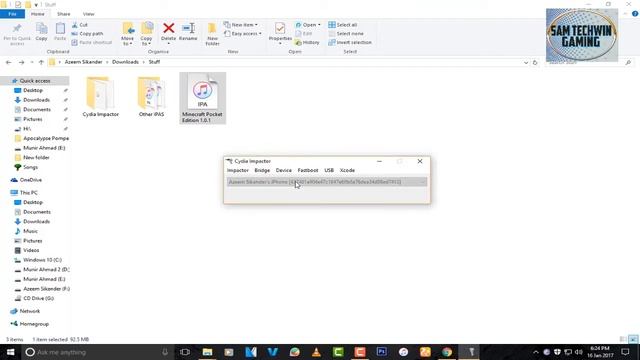Open Google Chrome from the taskbar
The image size is (640, 360).
(447, 352)
